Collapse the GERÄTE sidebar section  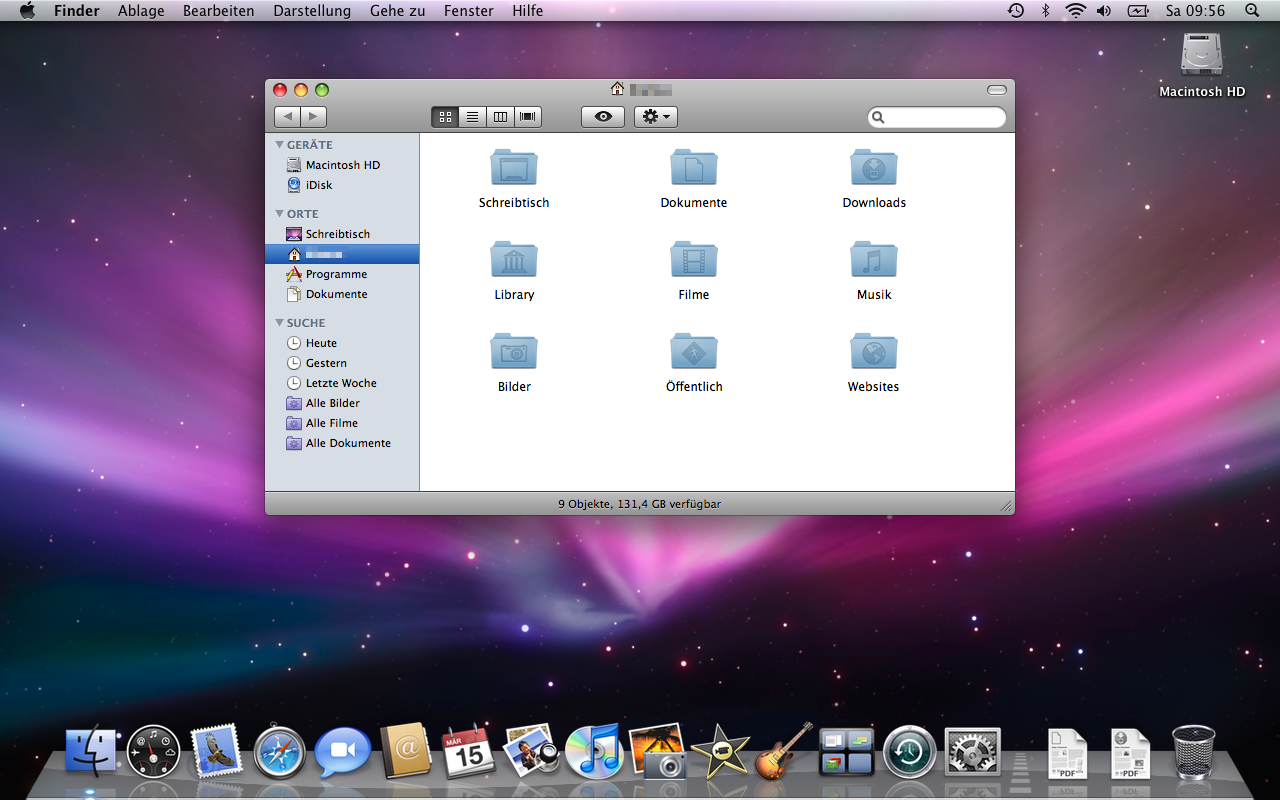coord(280,145)
